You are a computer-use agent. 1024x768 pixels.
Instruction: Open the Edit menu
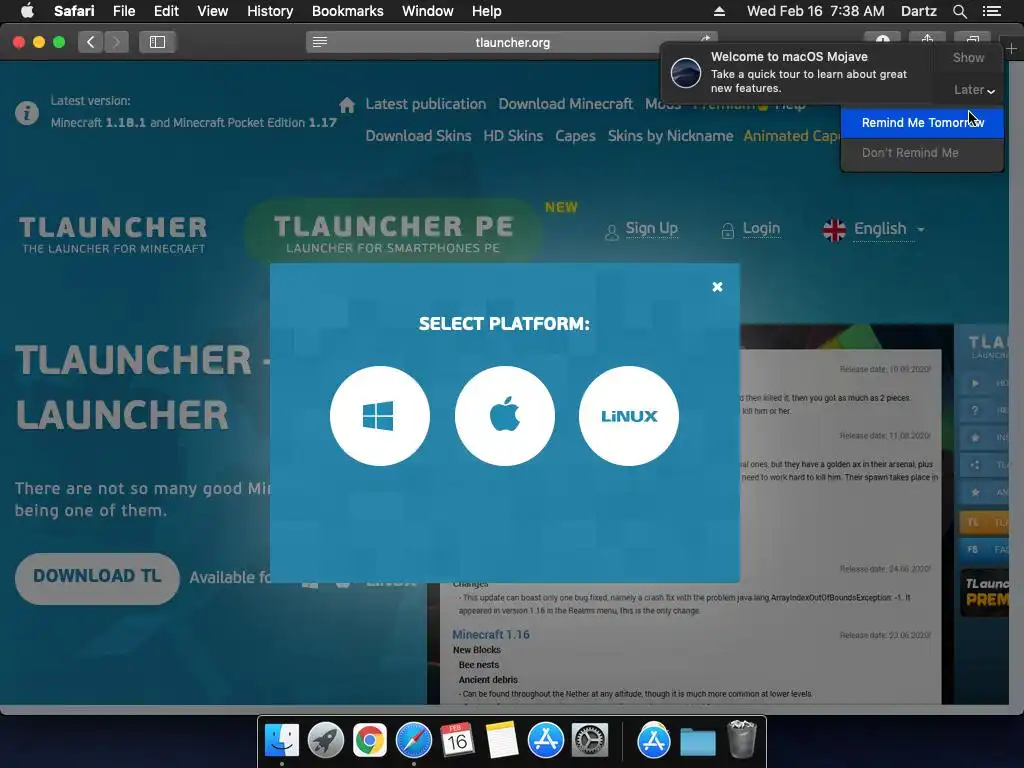[x=166, y=11]
